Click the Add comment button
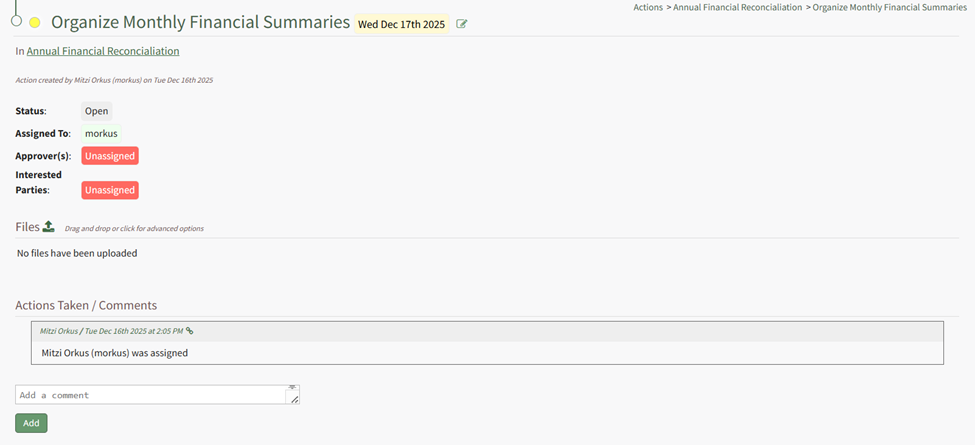Screen dimensions: 975x445 click(31, 423)
